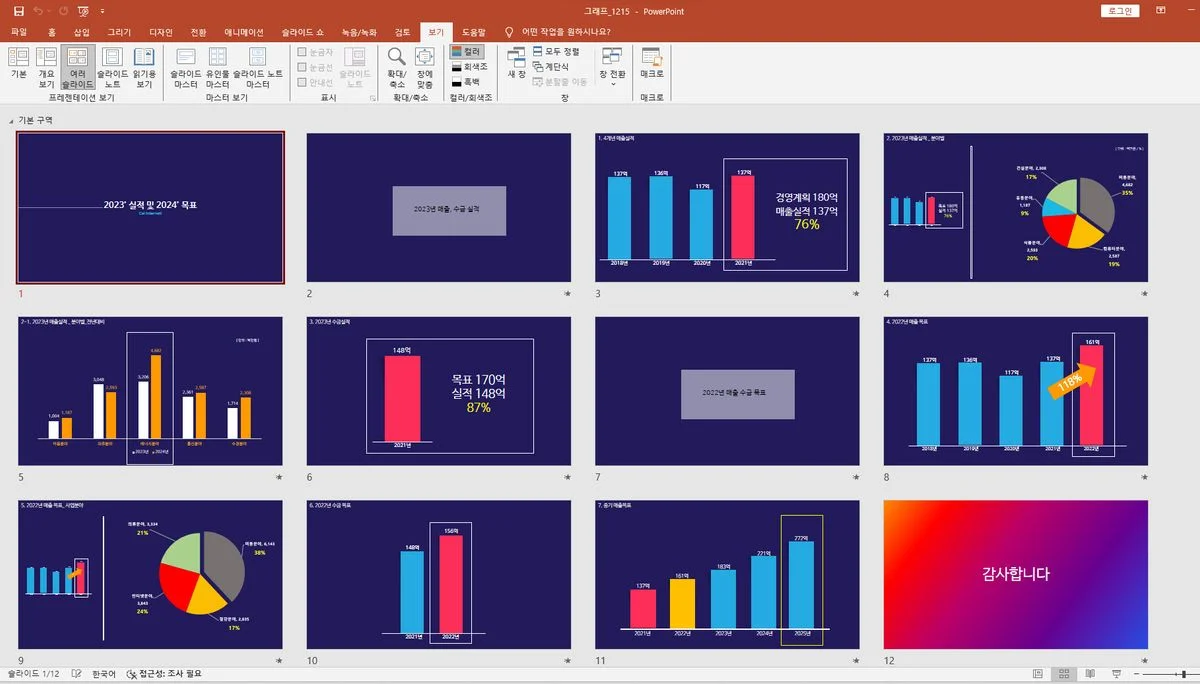This screenshot has height=684, width=1200.
Task: Fit slide to window with 창에 맞춤
Action: [425, 66]
